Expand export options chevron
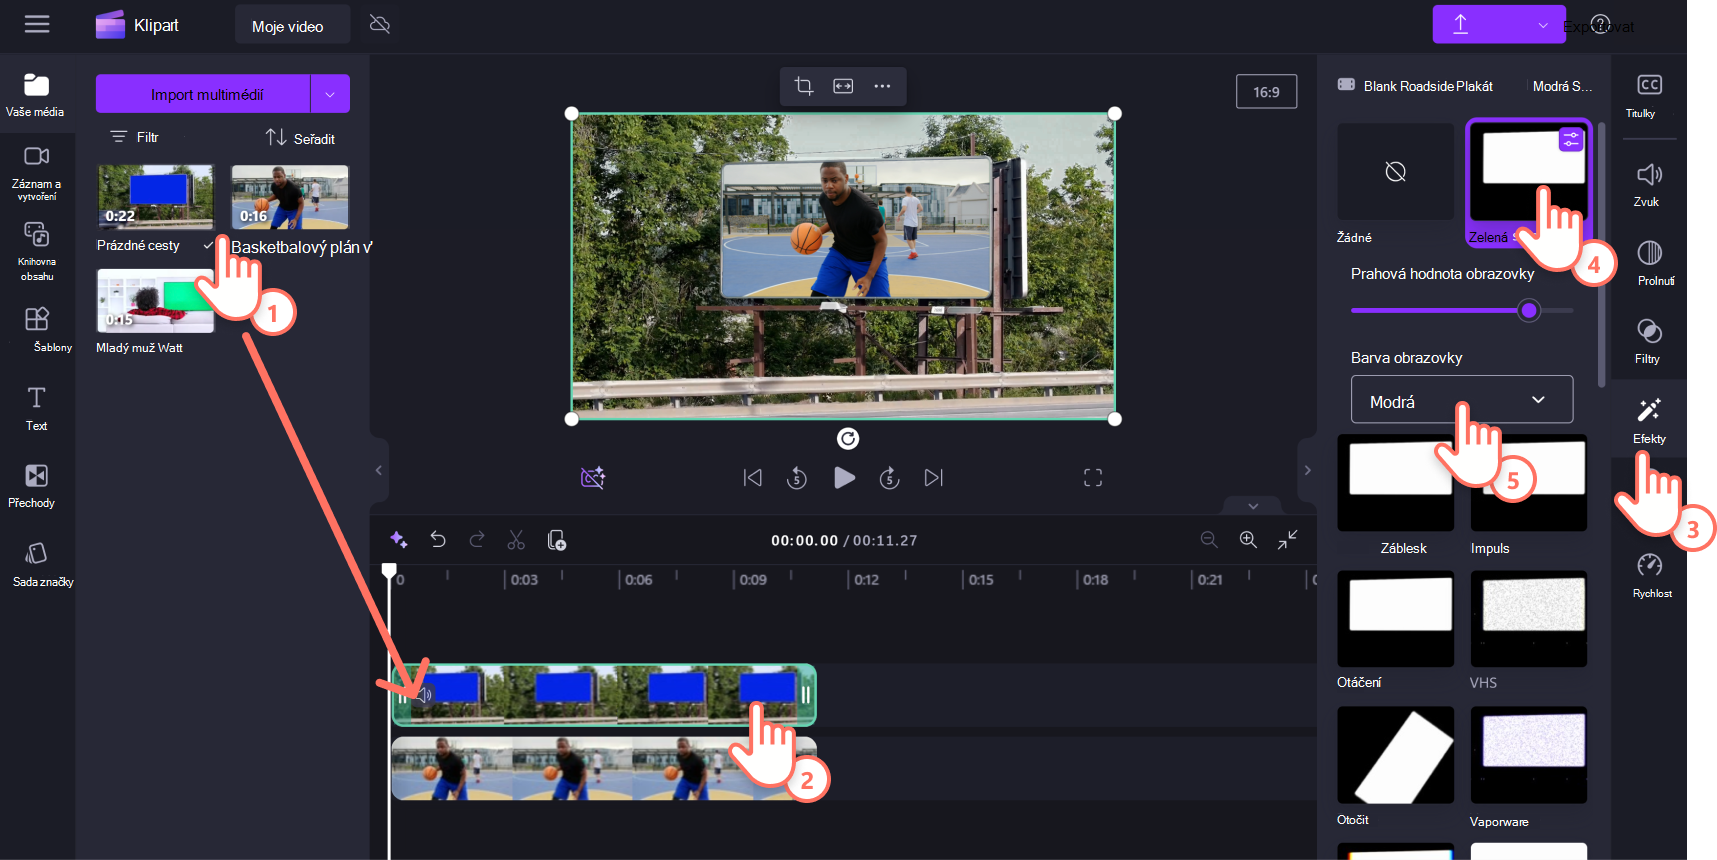Viewport: 1717px width, 860px height. click(1543, 24)
